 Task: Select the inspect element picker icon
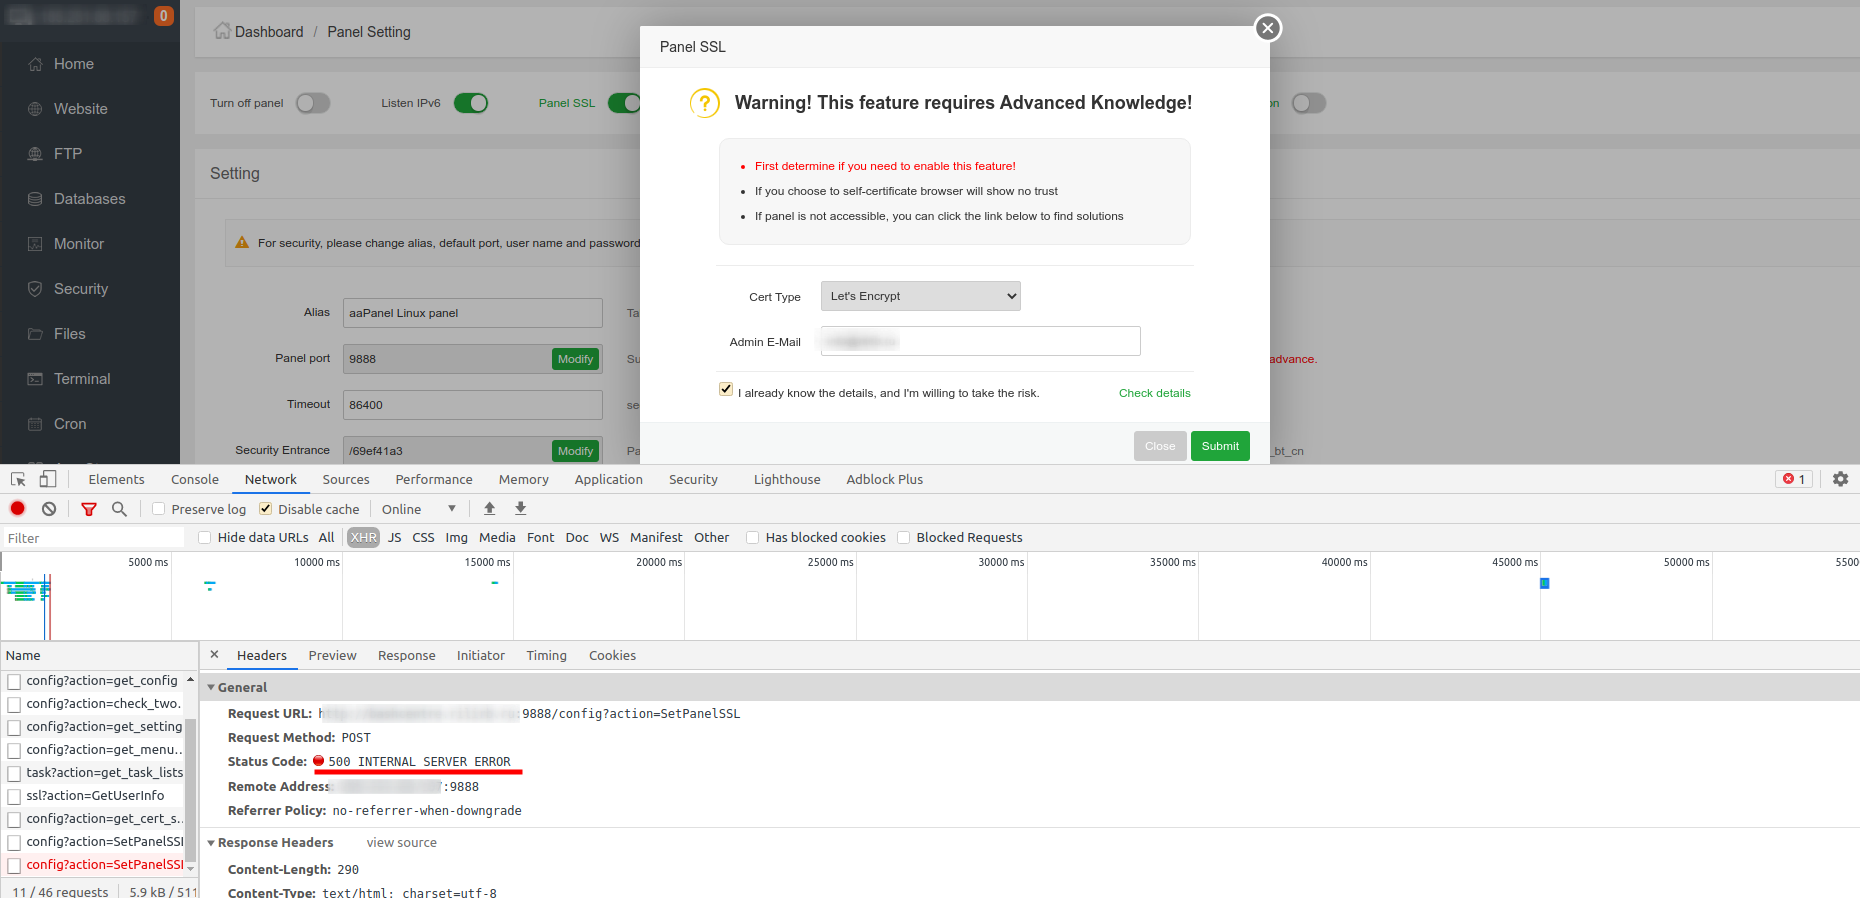pyautogui.click(x=18, y=479)
